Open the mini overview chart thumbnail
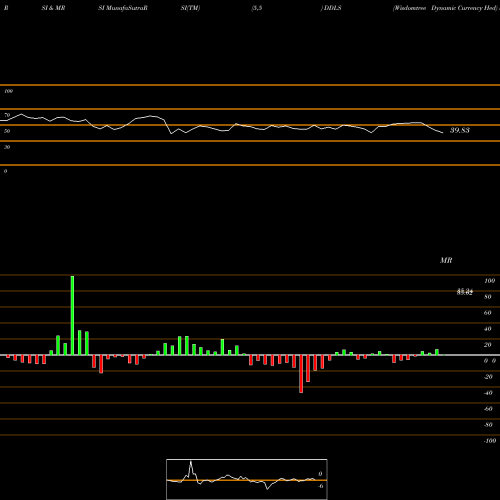Viewport: 500px width, 500px height. click(x=247, y=479)
